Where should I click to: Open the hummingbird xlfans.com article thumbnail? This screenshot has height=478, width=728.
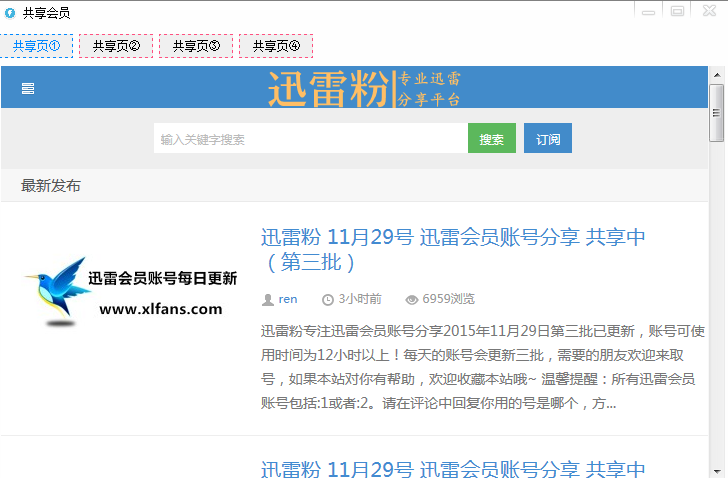click(131, 291)
